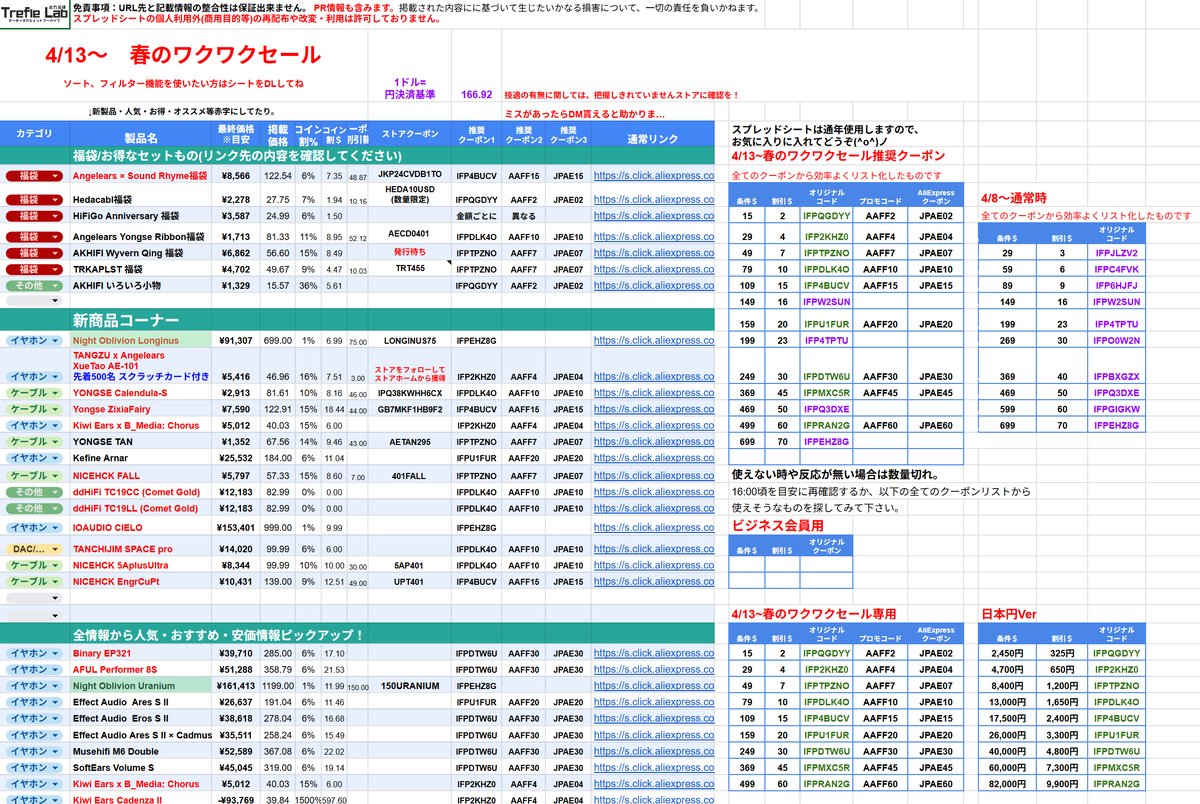
Task: Open category dropdown for AFUL Performer 8S
Action: [x=34, y=670]
